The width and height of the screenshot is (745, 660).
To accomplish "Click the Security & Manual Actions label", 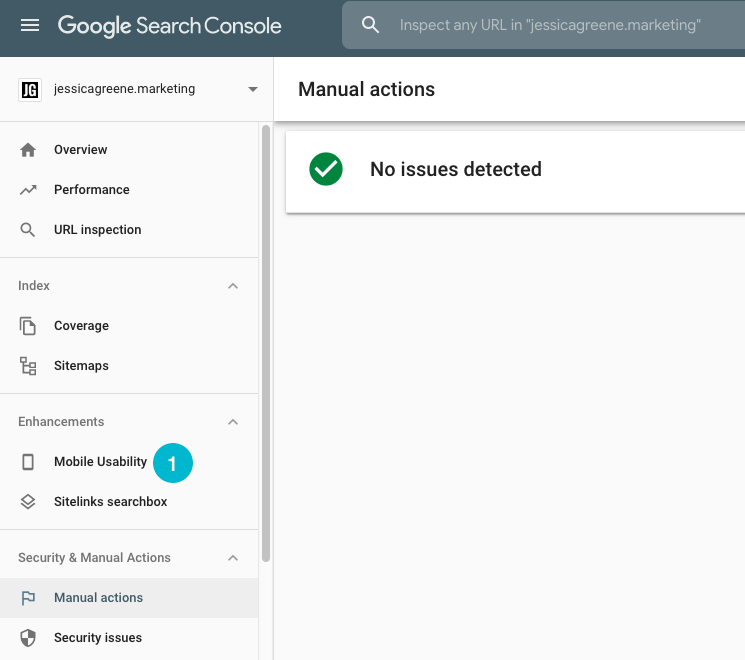I will 94,557.
